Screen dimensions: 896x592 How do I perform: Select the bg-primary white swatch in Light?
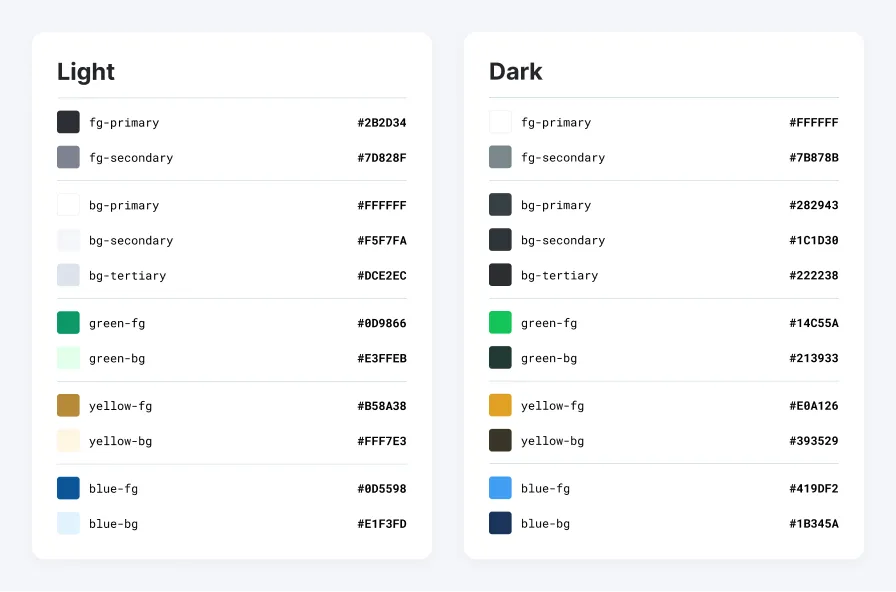coord(66,205)
